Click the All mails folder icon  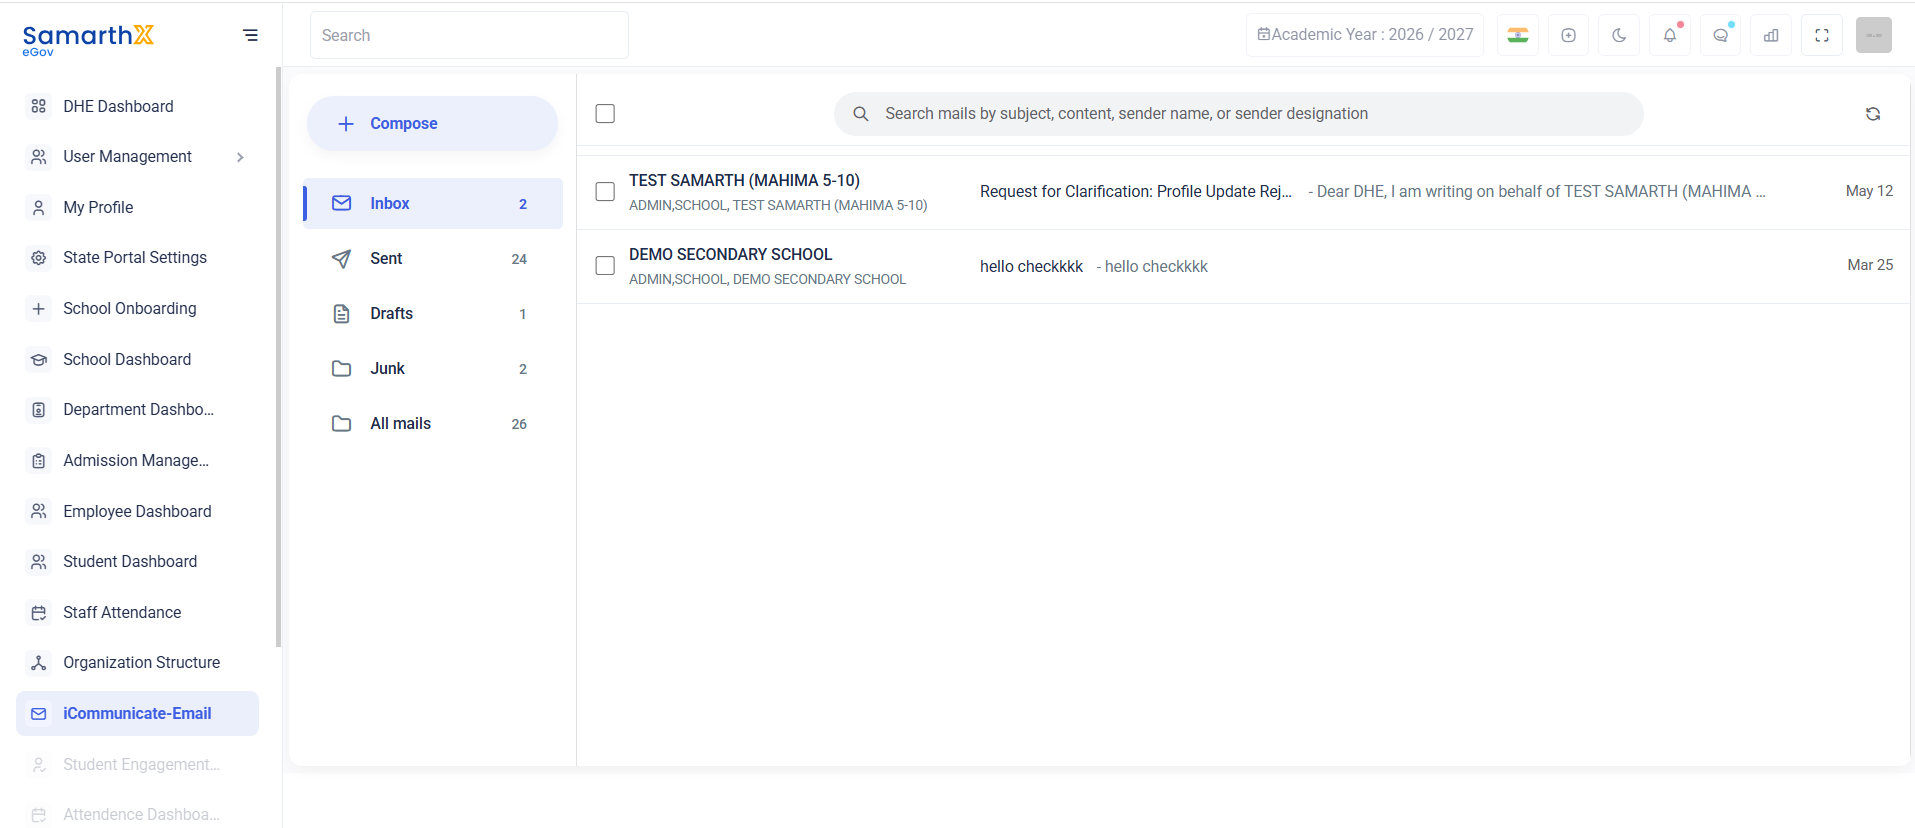341,423
